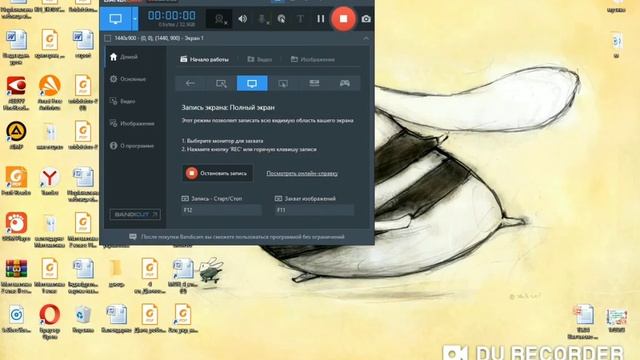Screen dimensions: 640x360
Task: Select rectangle area recording mode icon
Action: click(221, 83)
